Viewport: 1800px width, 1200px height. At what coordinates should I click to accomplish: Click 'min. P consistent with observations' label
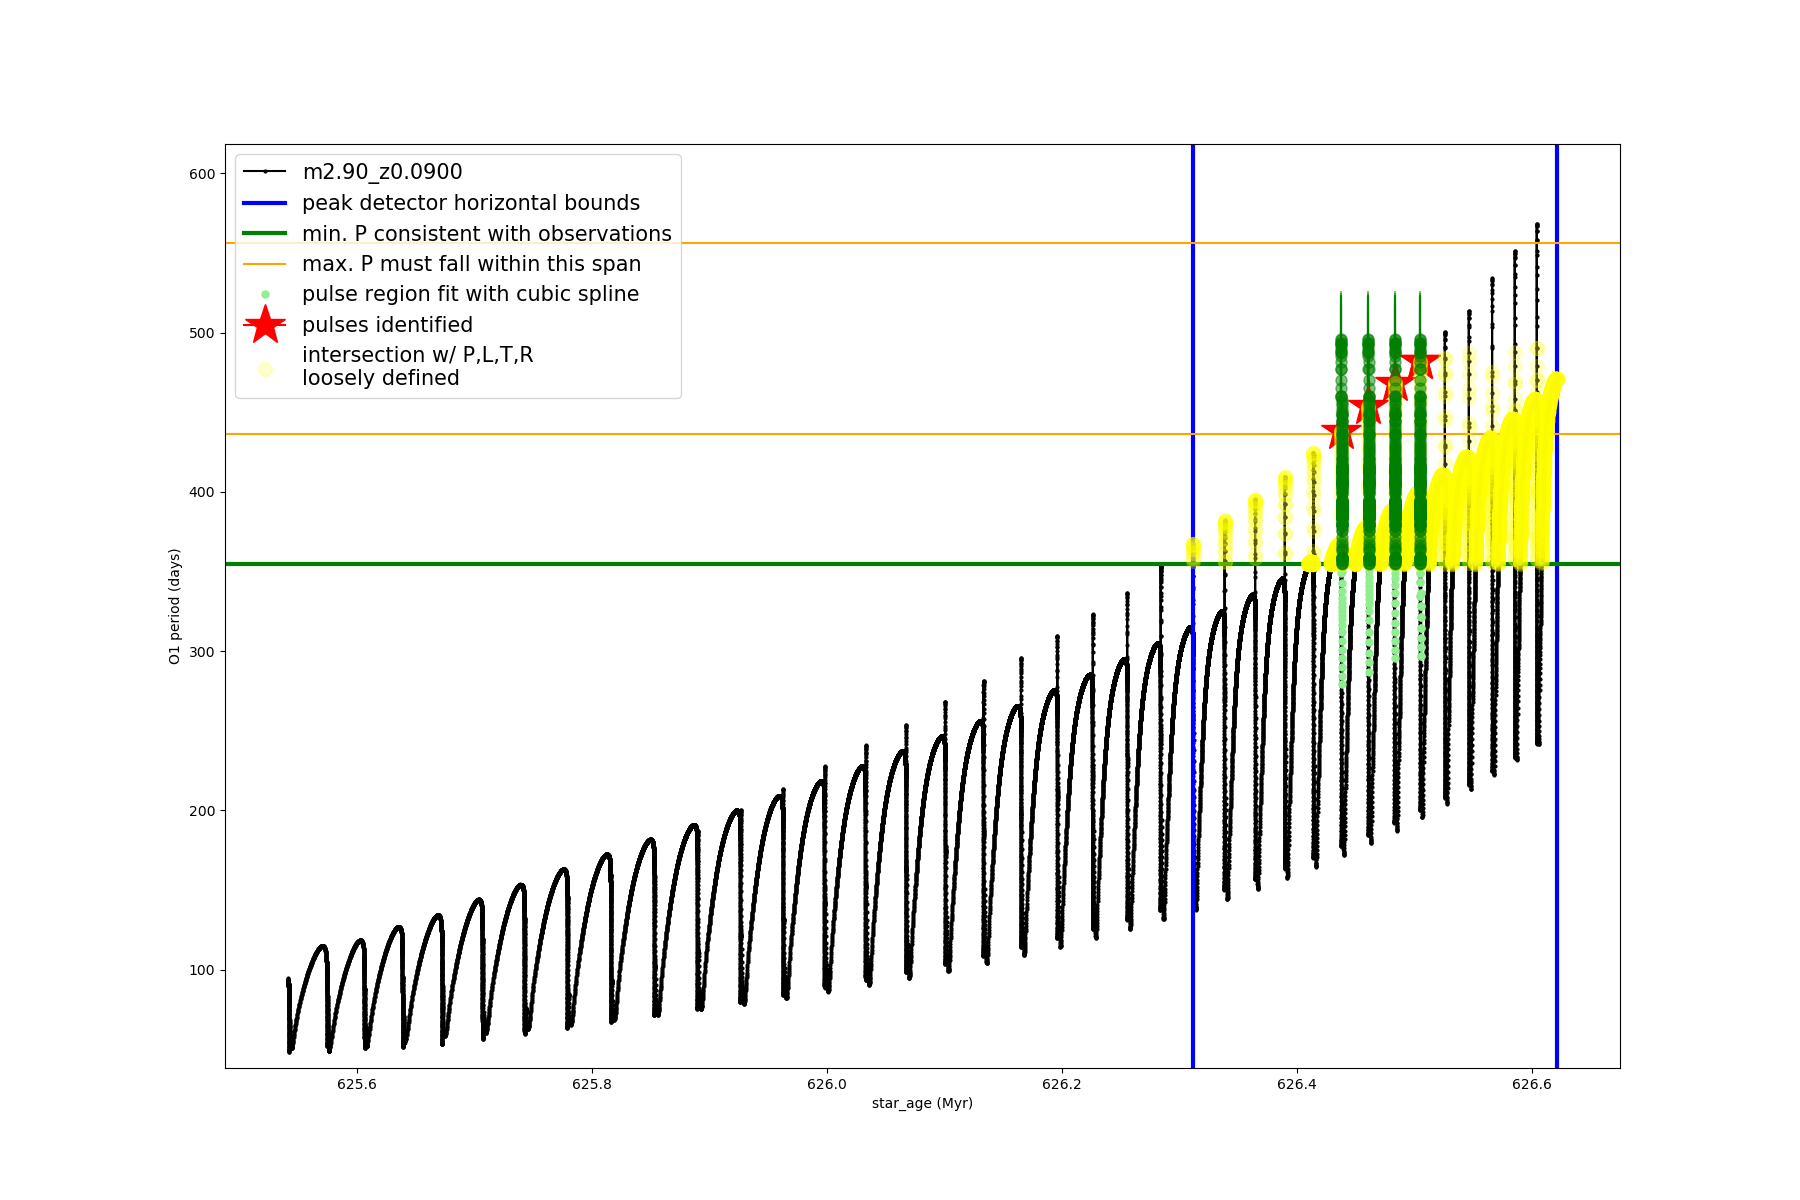point(487,233)
